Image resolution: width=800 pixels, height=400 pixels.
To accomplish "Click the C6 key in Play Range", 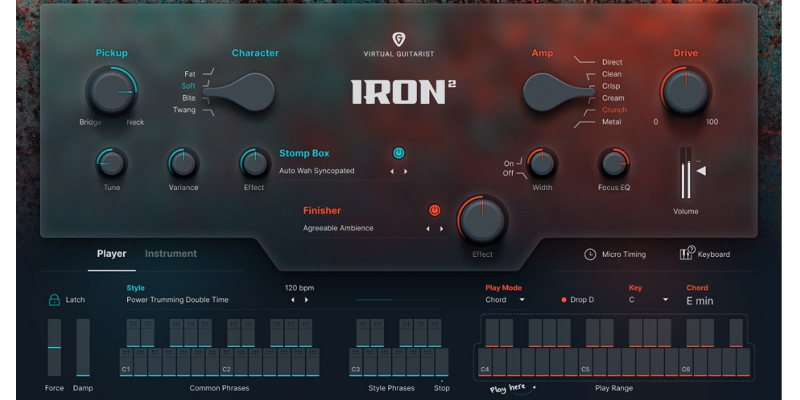I will click(686, 363).
